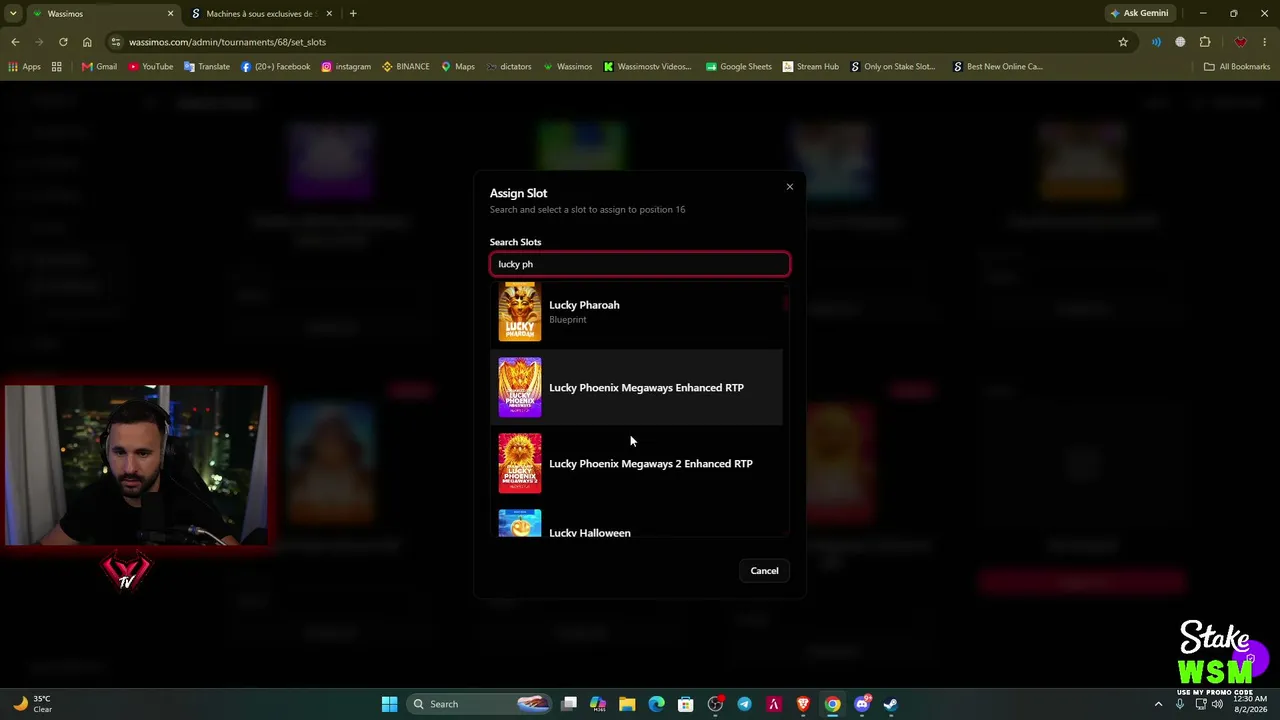Screen dimensions: 1280x720
Task: Open Brave browser from taskbar
Action: point(803,704)
